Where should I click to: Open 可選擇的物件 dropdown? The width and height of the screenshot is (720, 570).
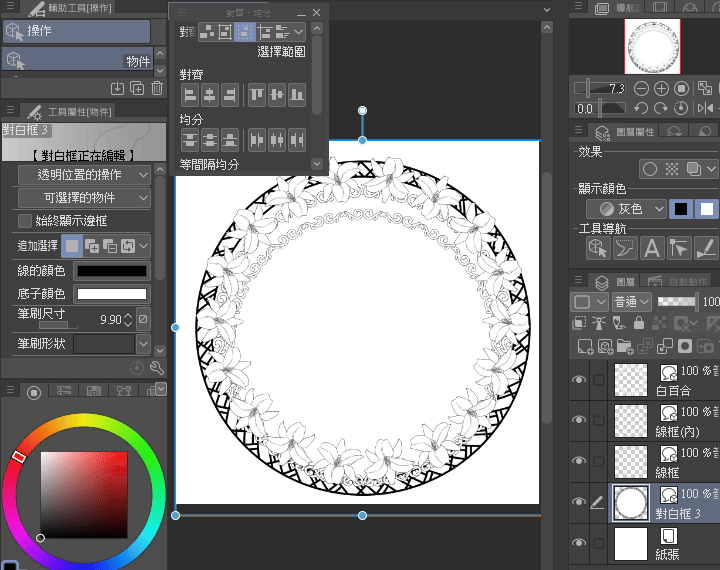point(84,198)
